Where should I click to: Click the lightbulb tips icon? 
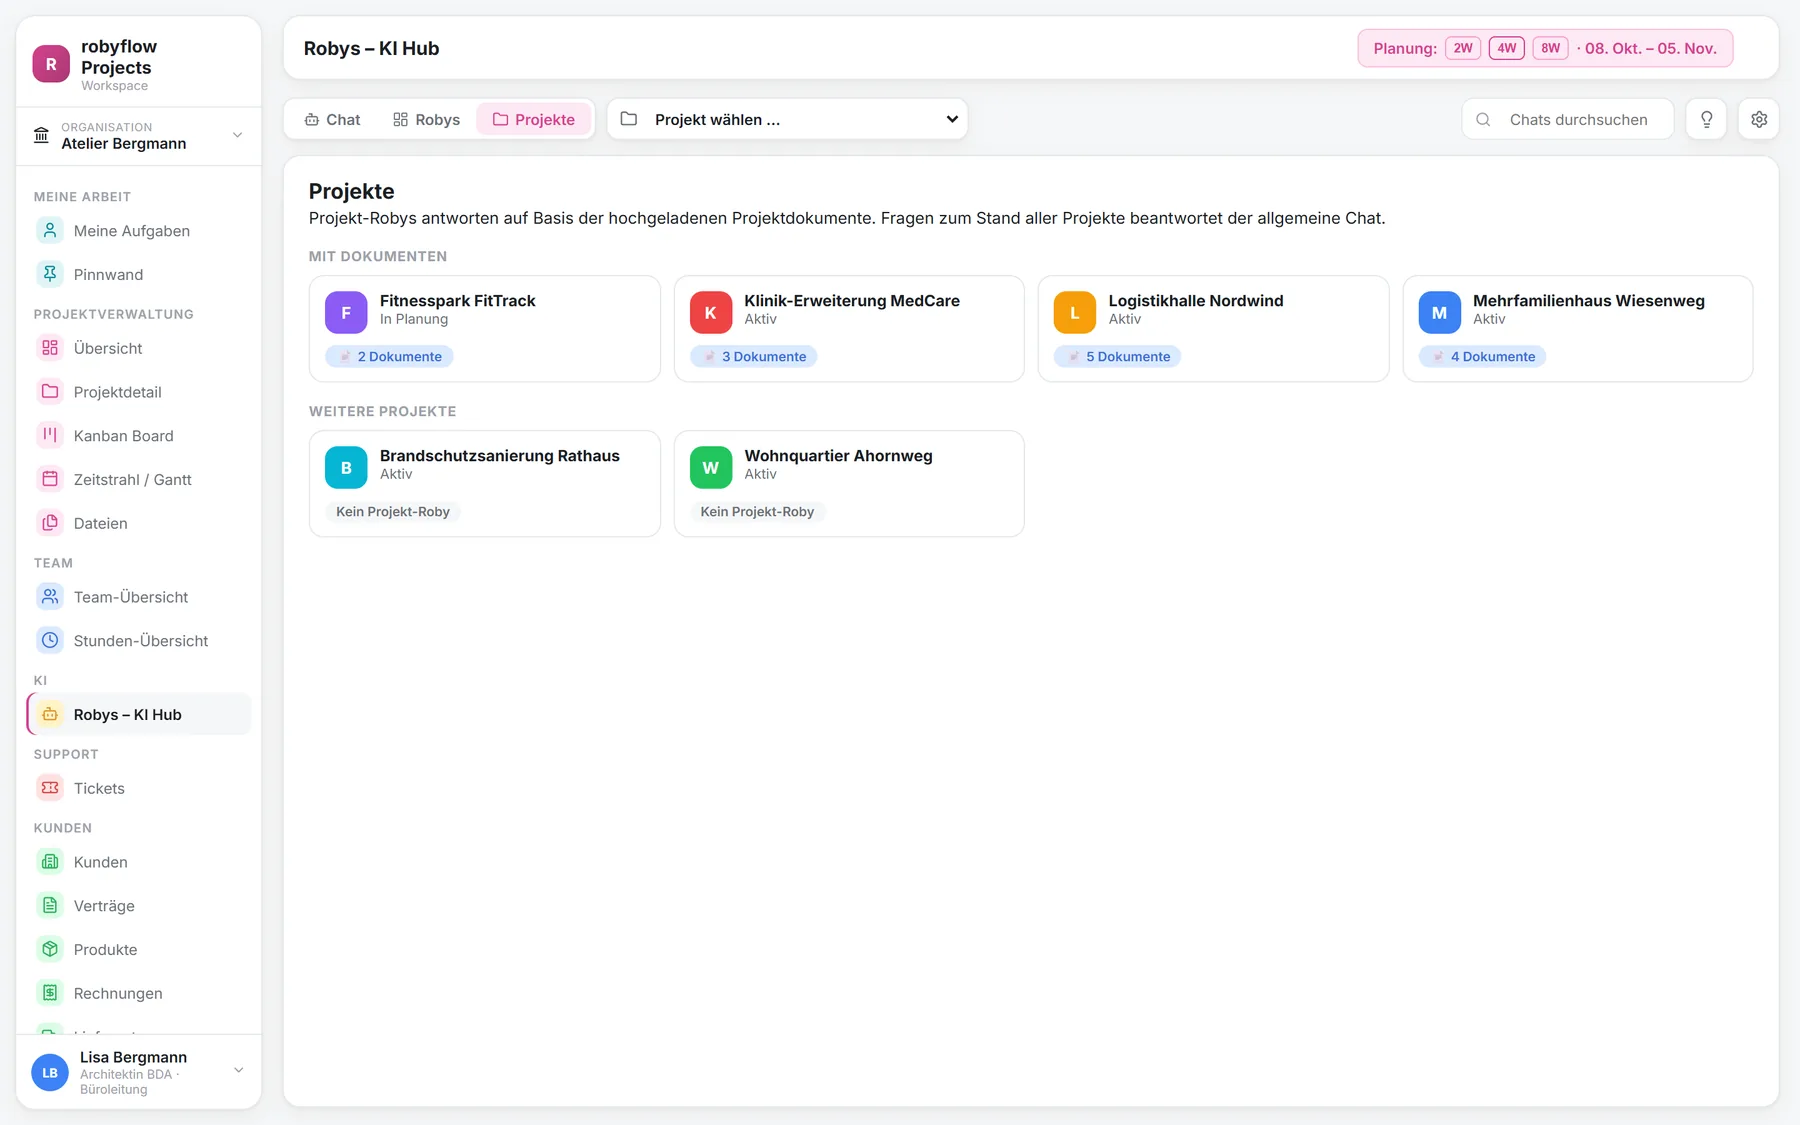[x=1706, y=119]
